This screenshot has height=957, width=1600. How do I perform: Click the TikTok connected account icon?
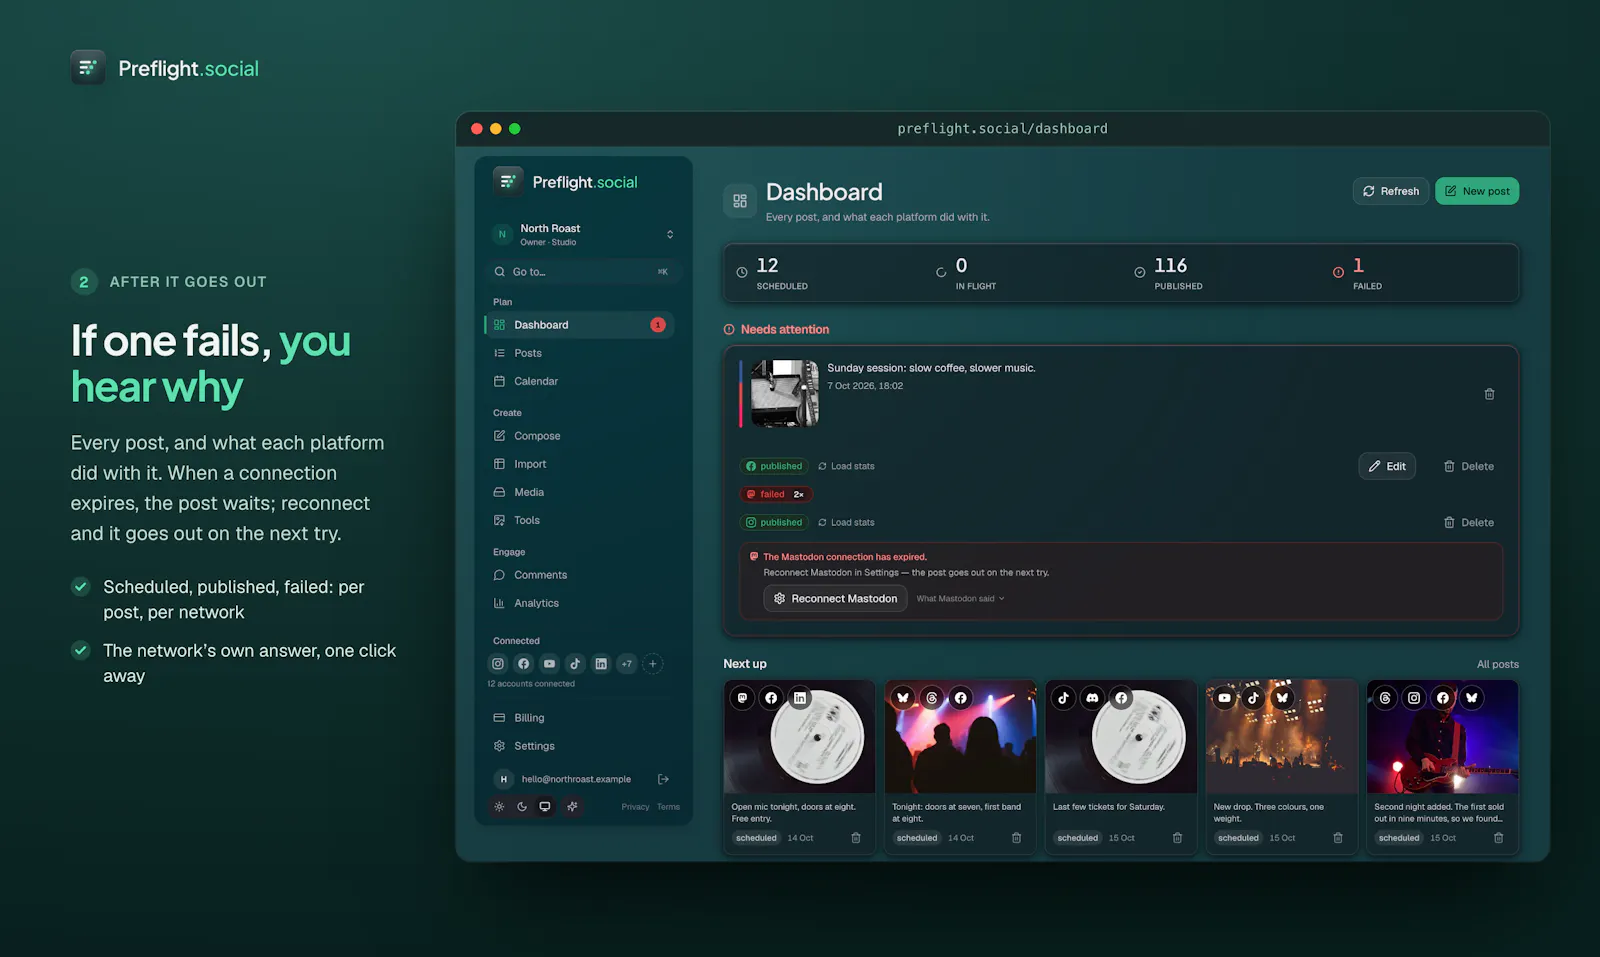point(575,664)
